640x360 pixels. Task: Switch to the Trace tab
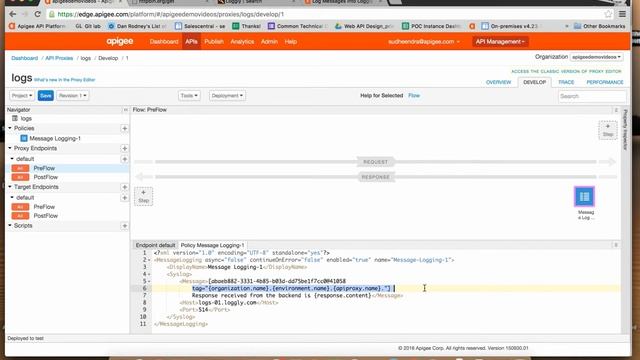[x=566, y=82]
